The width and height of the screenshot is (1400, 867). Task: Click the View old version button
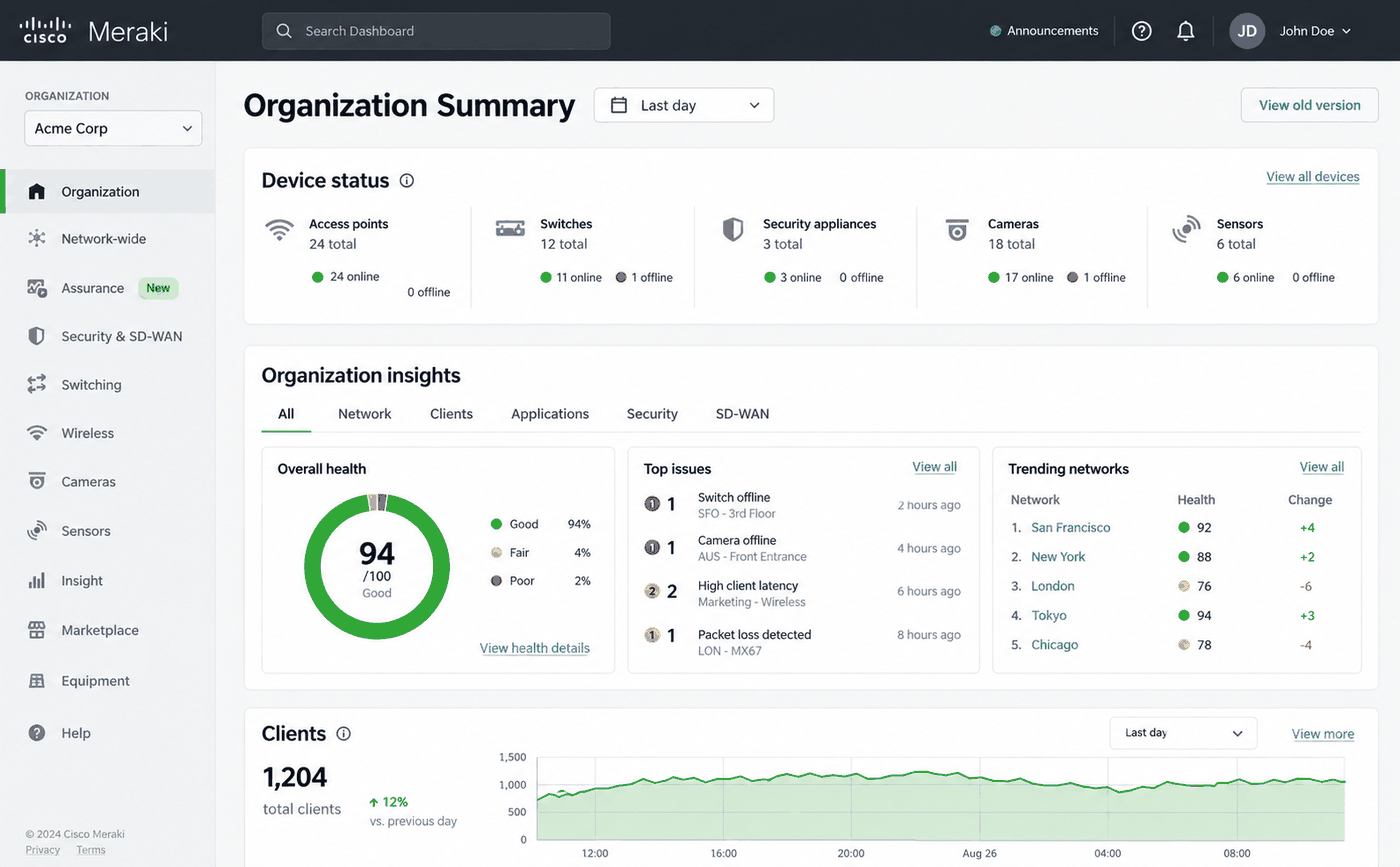(x=1310, y=105)
